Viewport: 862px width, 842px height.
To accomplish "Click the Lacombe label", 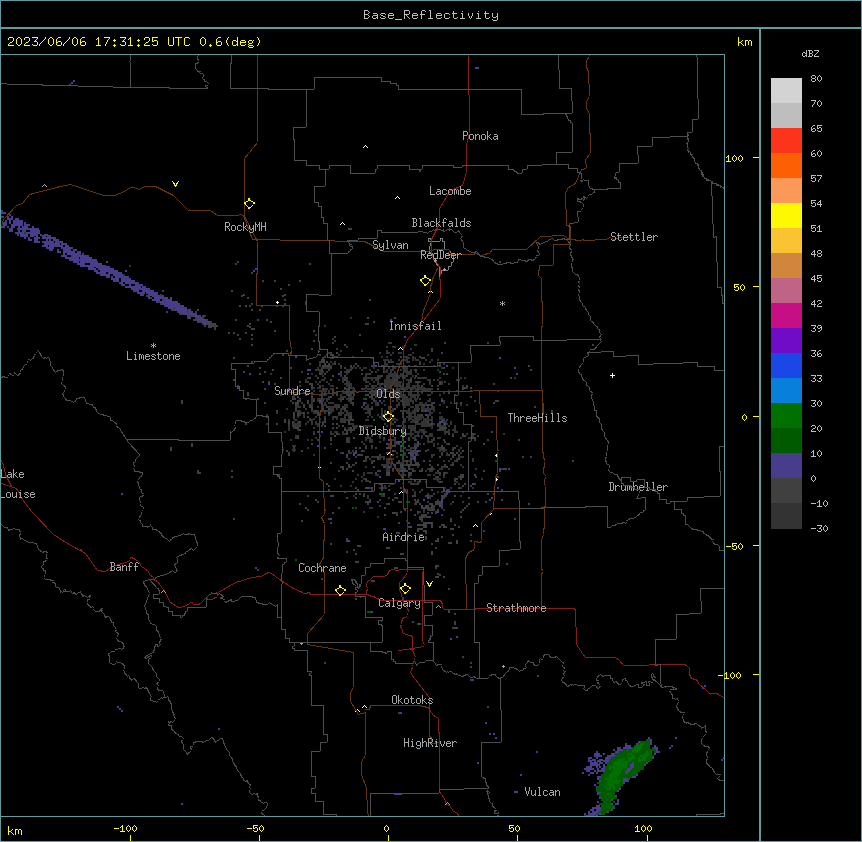I will (x=450, y=191).
